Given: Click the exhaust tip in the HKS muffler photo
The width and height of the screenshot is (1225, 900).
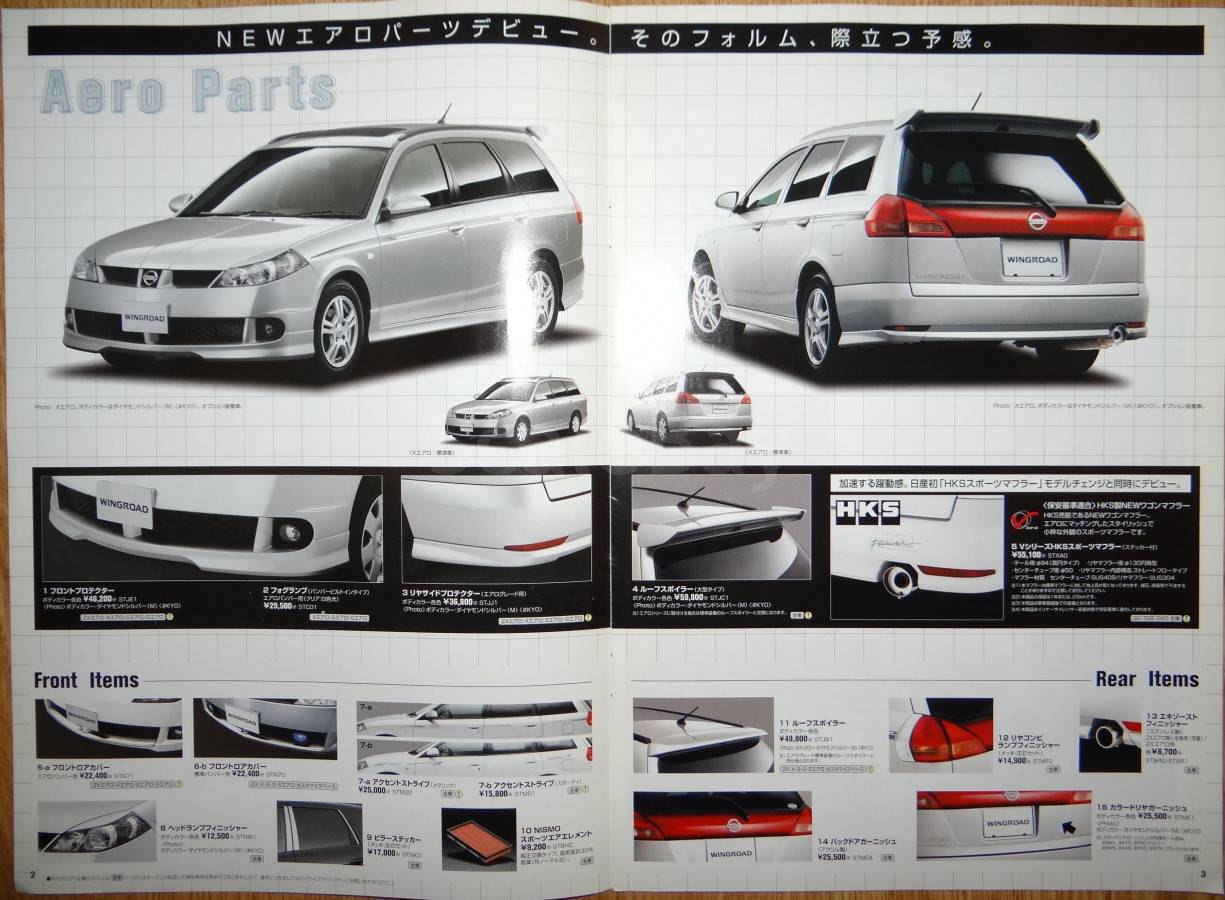Looking at the screenshot, I should [x=897, y=579].
